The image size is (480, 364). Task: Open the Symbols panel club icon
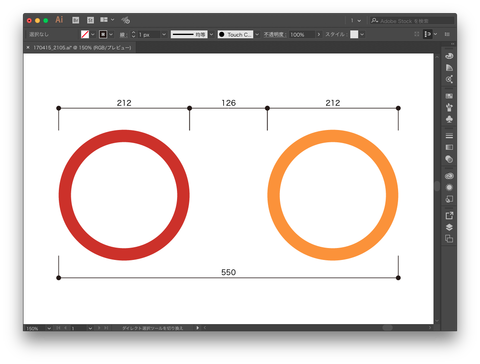tap(449, 119)
